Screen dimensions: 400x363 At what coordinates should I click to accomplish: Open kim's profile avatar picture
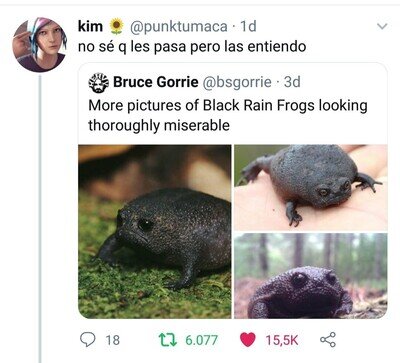(x=39, y=45)
